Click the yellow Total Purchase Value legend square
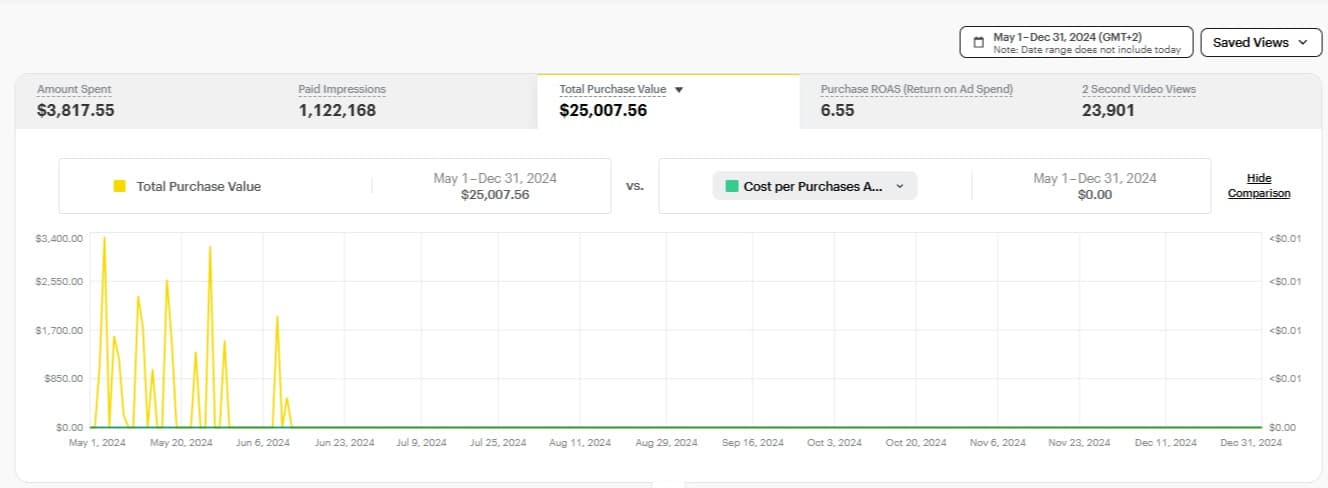This screenshot has height=488, width=1328. click(120, 186)
